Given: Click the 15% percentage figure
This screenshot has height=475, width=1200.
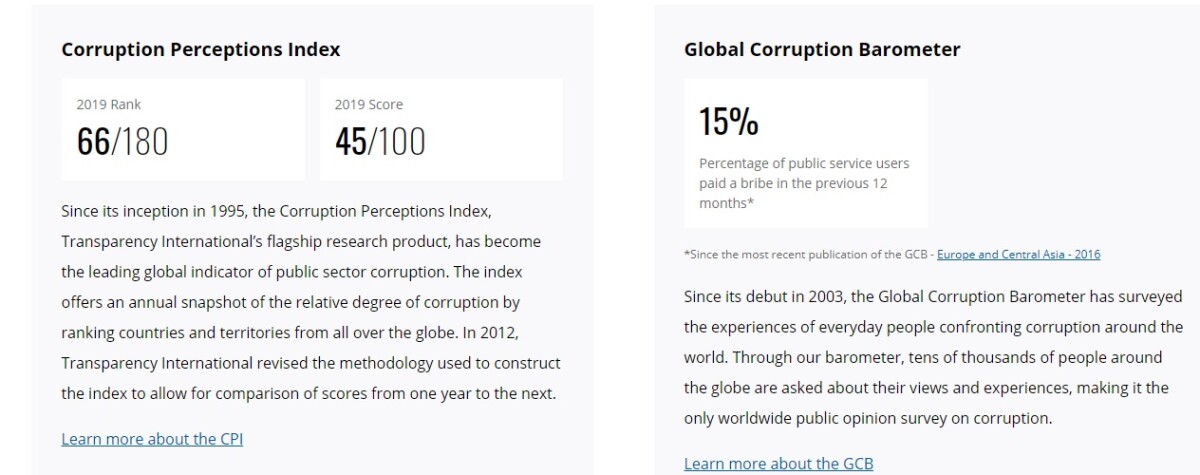Looking at the screenshot, I should click(729, 122).
